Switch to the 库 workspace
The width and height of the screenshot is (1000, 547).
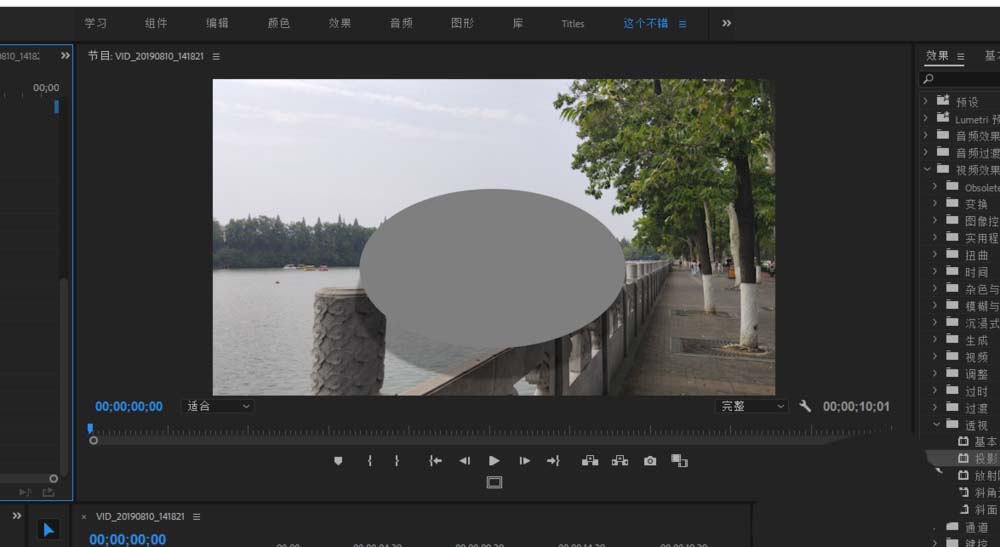click(x=518, y=24)
